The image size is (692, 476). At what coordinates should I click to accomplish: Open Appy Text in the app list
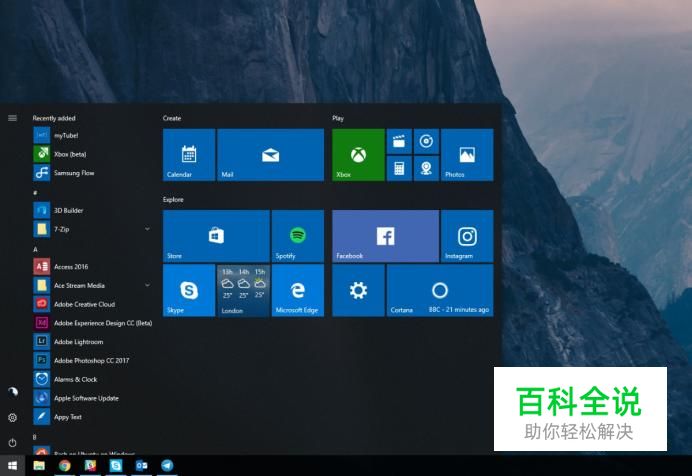click(93, 416)
